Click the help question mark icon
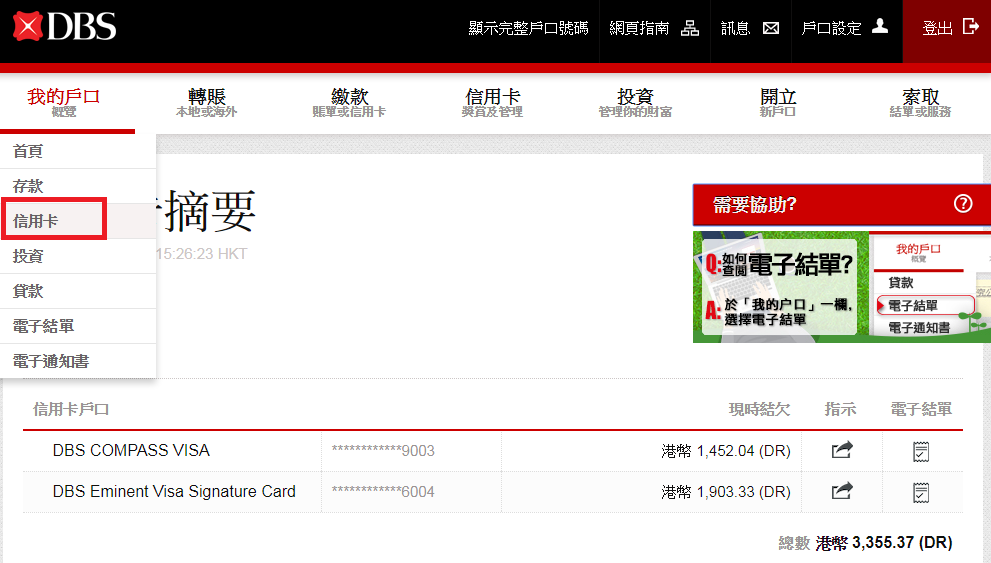This screenshot has width=991, height=563. coord(963,204)
